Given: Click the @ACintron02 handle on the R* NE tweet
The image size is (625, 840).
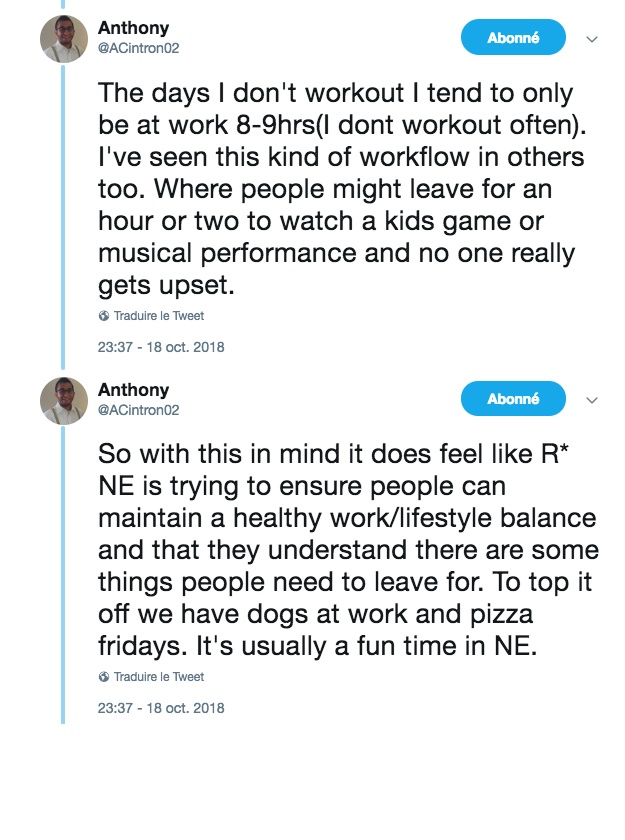Looking at the screenshot, I should pos(138,409).
